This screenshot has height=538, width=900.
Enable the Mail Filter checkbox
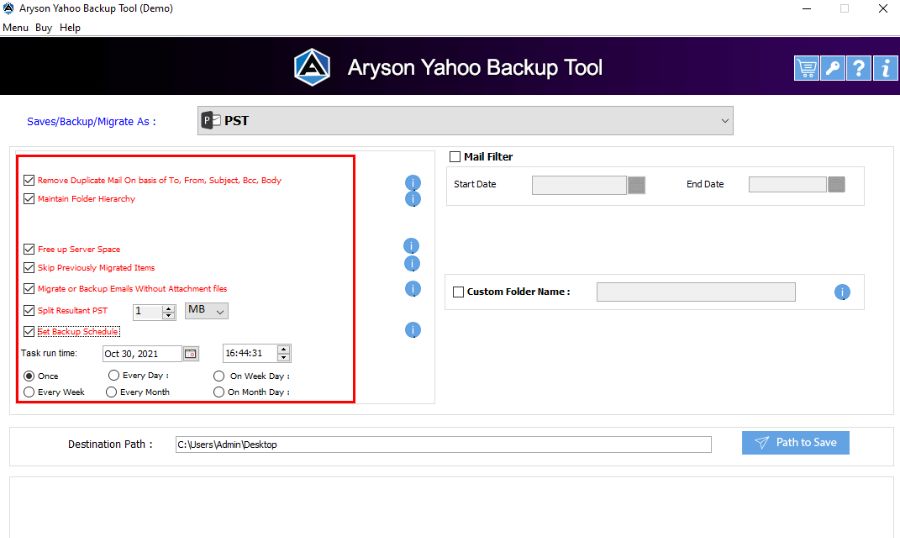(455, 157)
